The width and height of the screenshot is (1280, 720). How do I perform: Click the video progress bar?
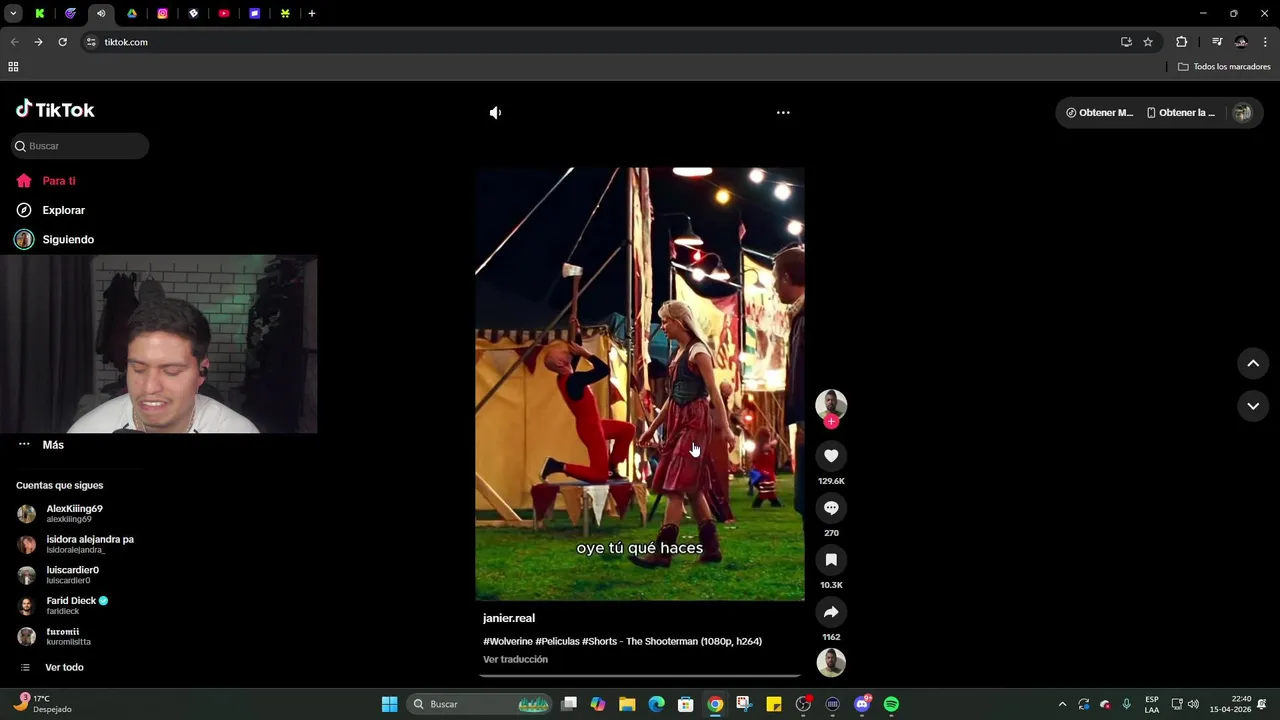(x=640, y=676)
